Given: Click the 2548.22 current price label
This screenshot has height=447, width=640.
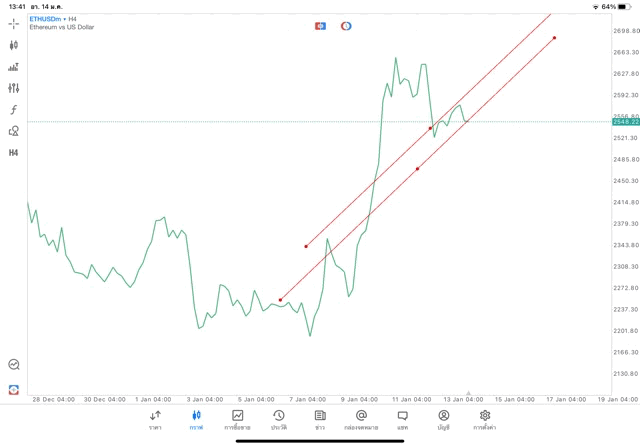Looking at the screenshot, I should [x=626, y=122].
